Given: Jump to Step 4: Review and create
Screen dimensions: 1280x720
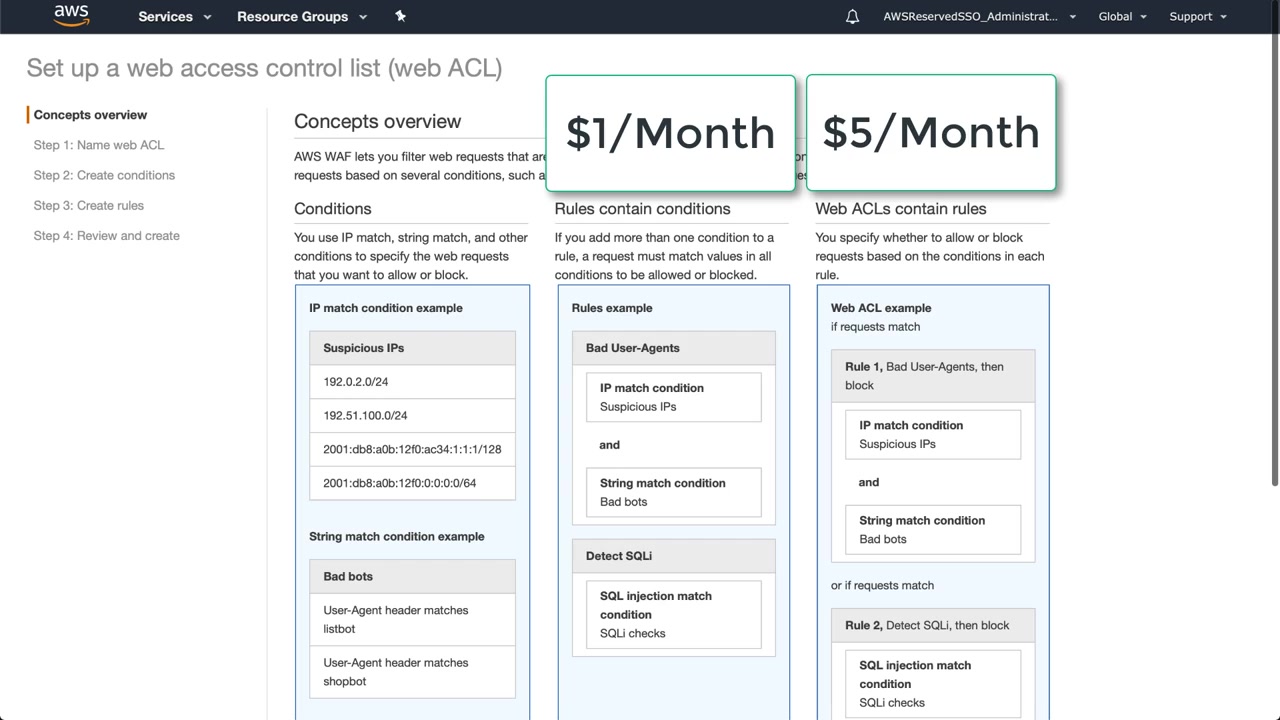Looking at the screenshot, I should (106, 236).
